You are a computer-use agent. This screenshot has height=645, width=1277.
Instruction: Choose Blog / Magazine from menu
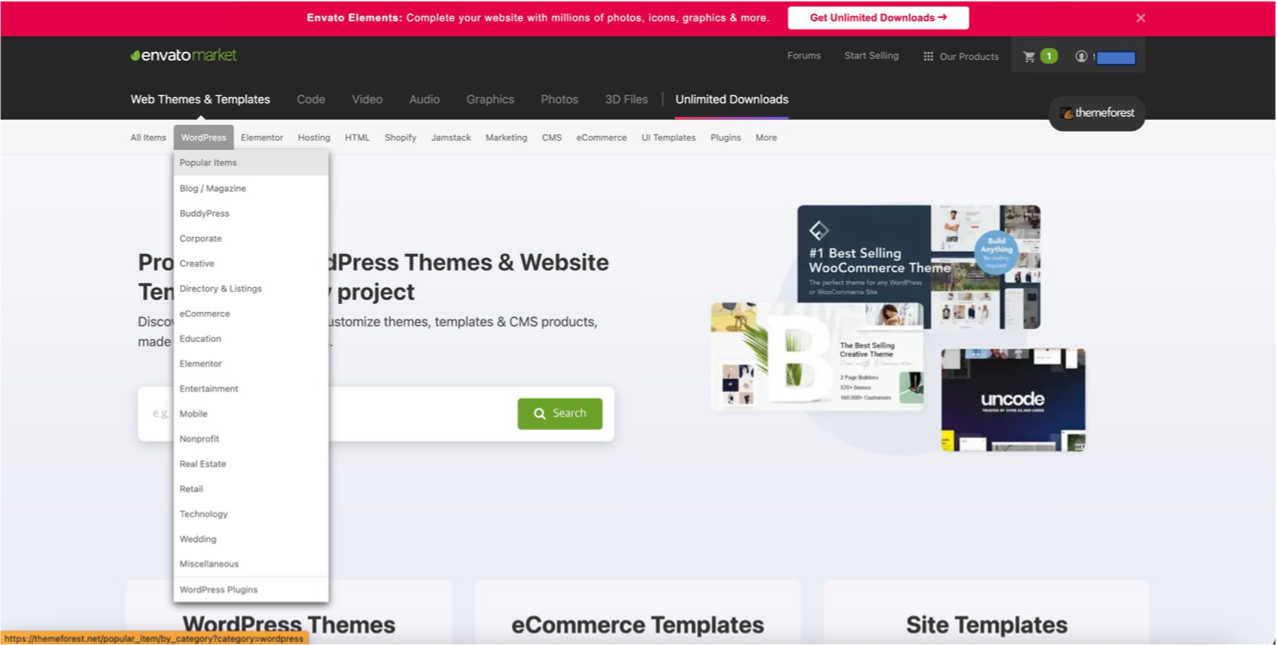point(251,188)
